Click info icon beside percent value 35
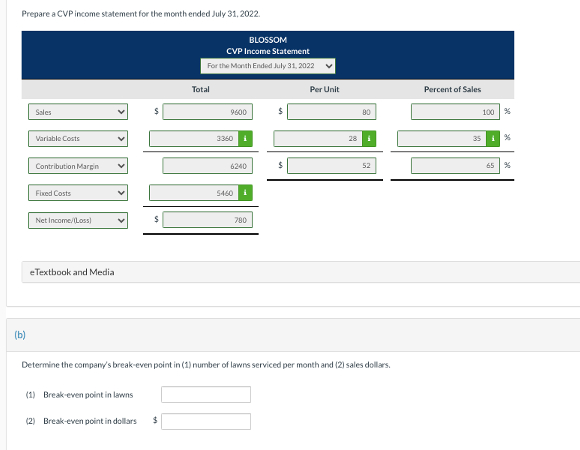580x450 pixels. tap(493, 139)
